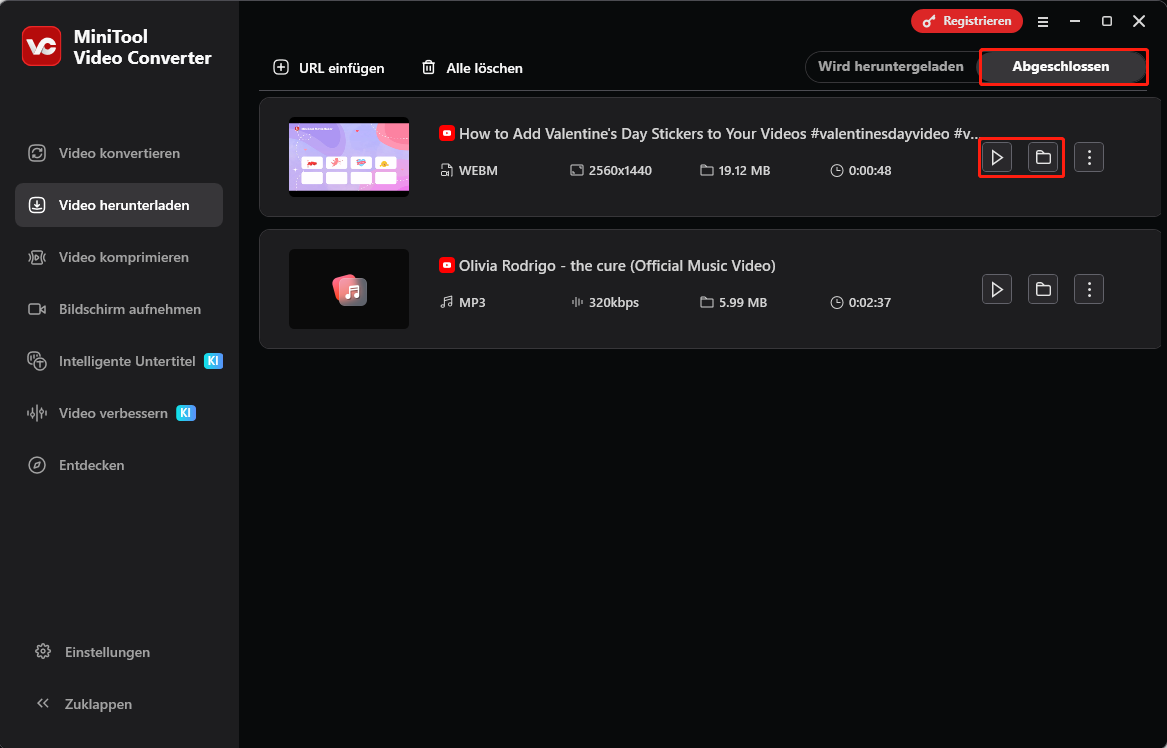The width and height of the screenshot is (1167, 748).
Task: Click the Zuklappen double-chevron icon
Action: click(x=43, y=703)
